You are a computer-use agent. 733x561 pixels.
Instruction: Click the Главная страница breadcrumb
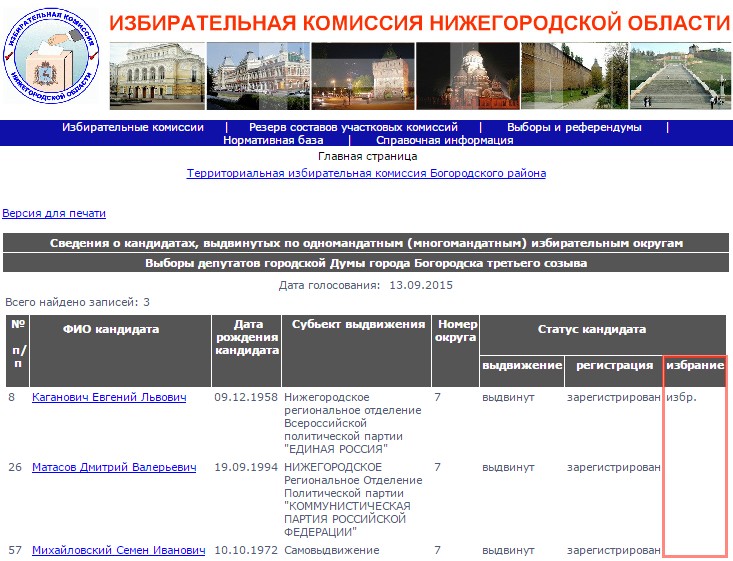tap(367, 156)
